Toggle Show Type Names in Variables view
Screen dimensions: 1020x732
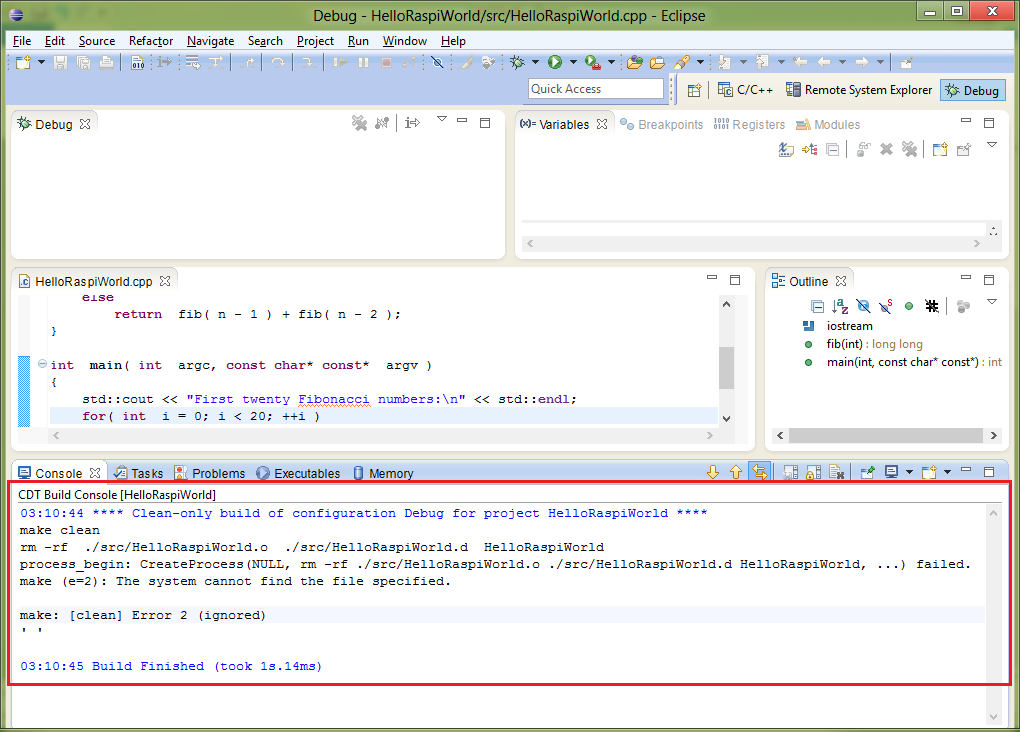point(786,150)
